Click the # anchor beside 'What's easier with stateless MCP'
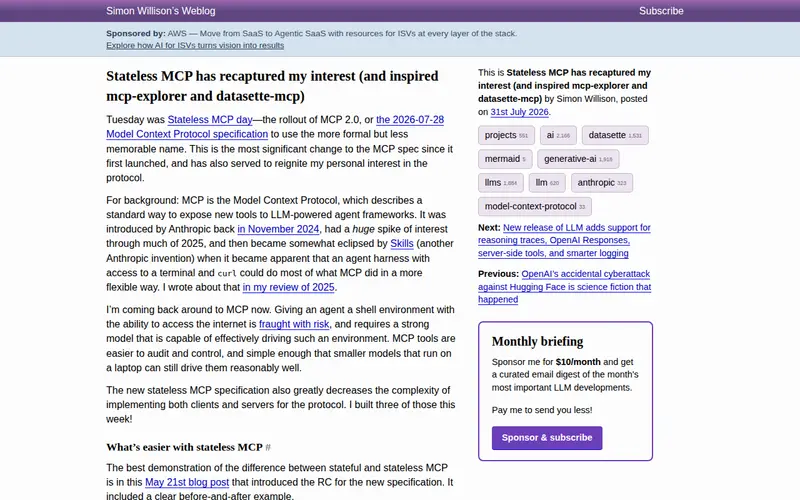800x500 pixels. (x=268, y=447)
